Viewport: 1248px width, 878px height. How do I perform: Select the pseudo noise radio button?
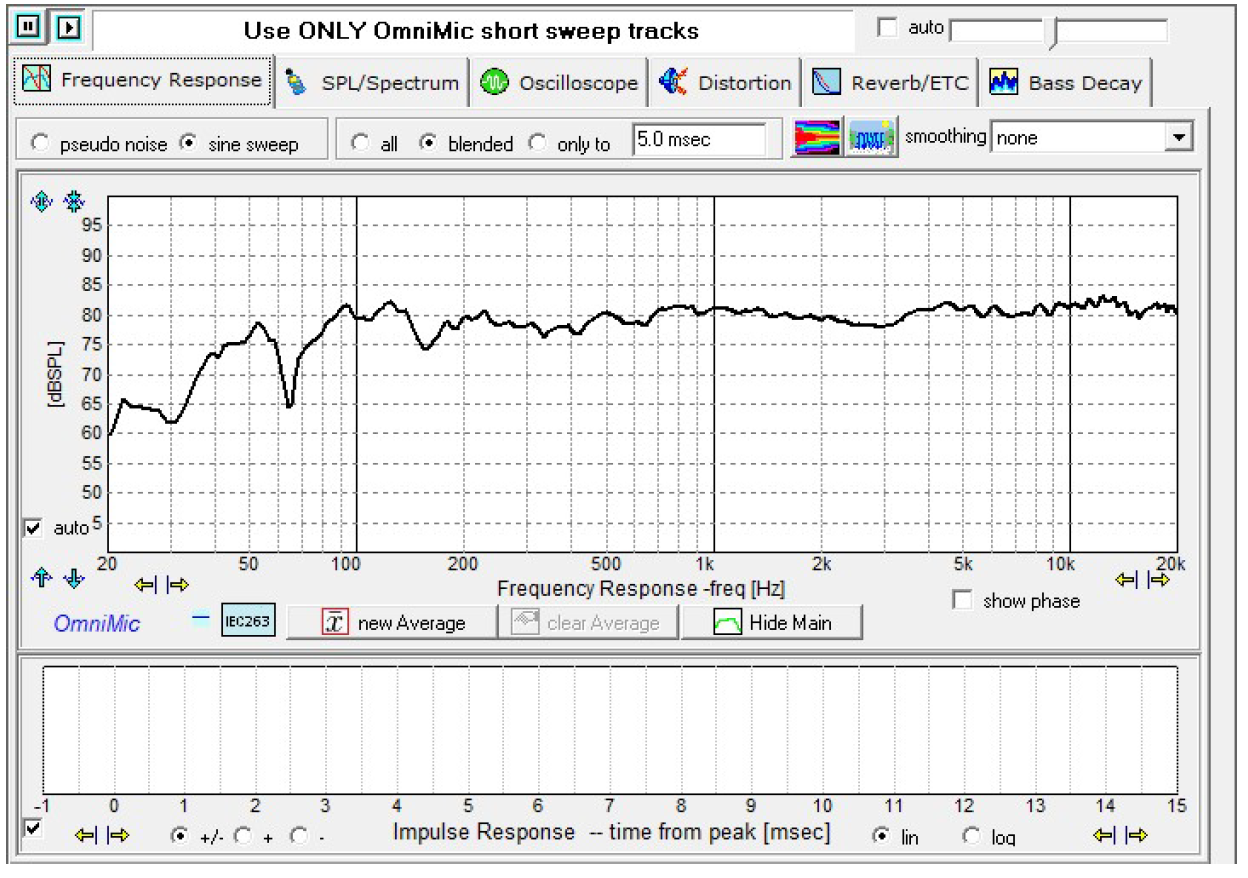pos(40,144)
